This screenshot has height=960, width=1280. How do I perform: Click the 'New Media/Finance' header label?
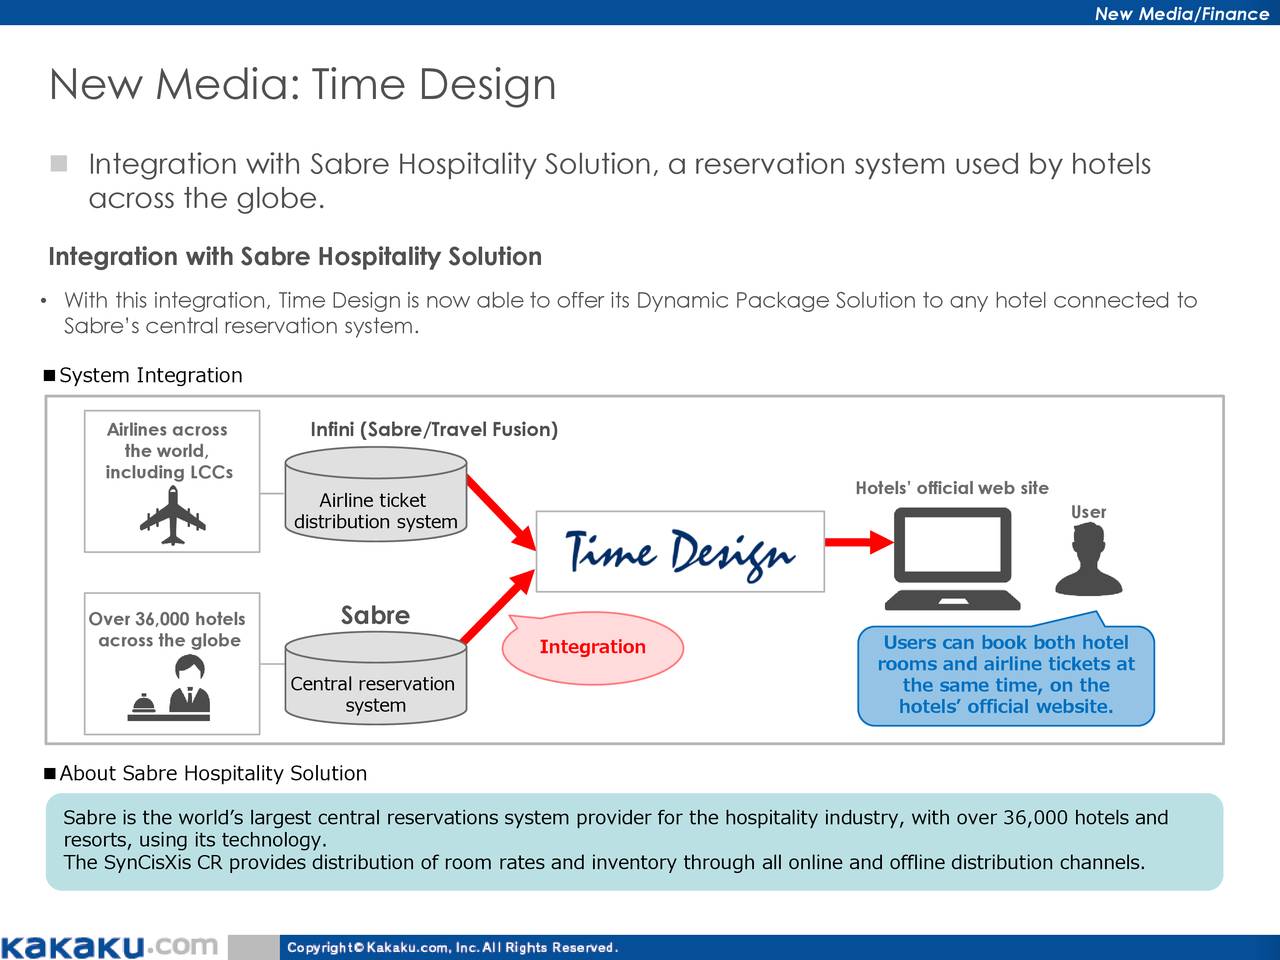point(1182,13)
